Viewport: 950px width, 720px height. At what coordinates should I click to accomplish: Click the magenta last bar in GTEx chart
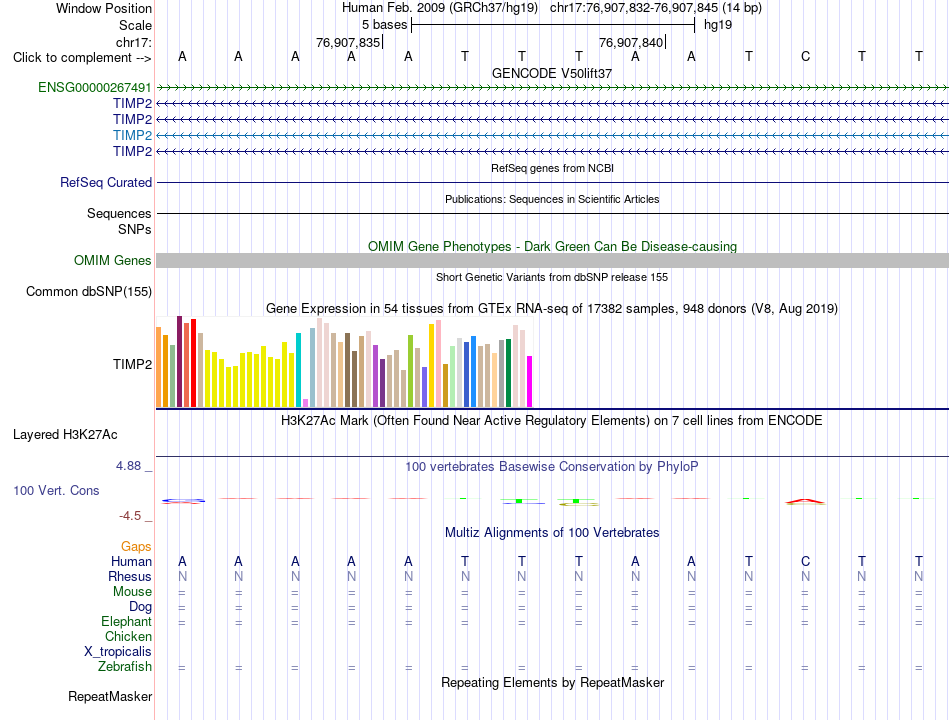pos(530,381)
